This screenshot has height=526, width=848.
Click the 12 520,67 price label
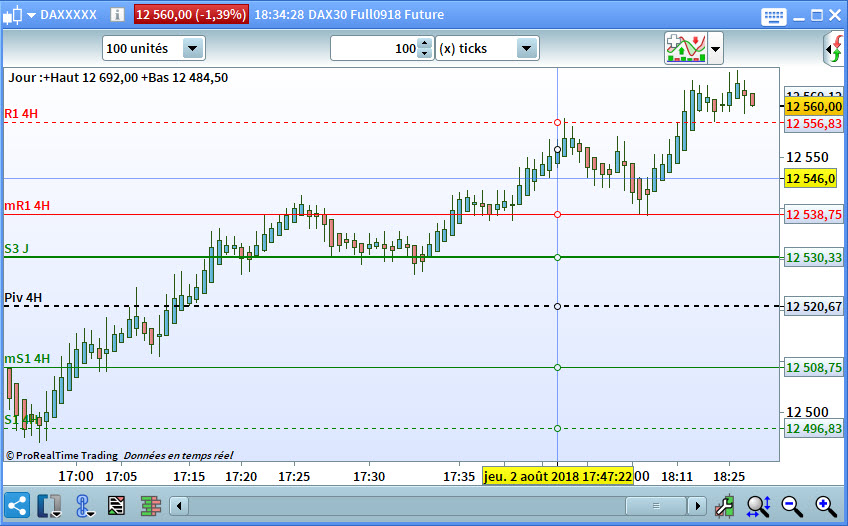click(813, 307)
